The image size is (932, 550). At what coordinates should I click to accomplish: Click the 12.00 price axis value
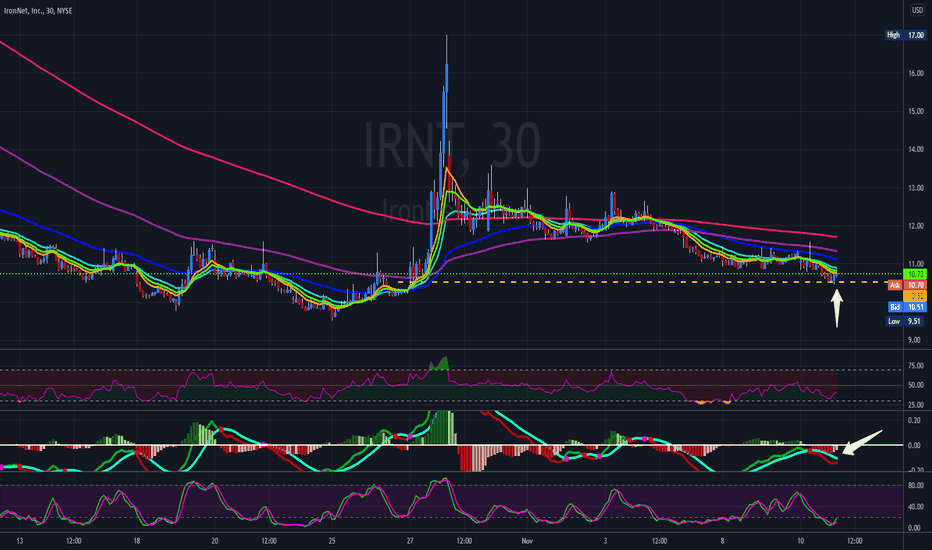916,226
